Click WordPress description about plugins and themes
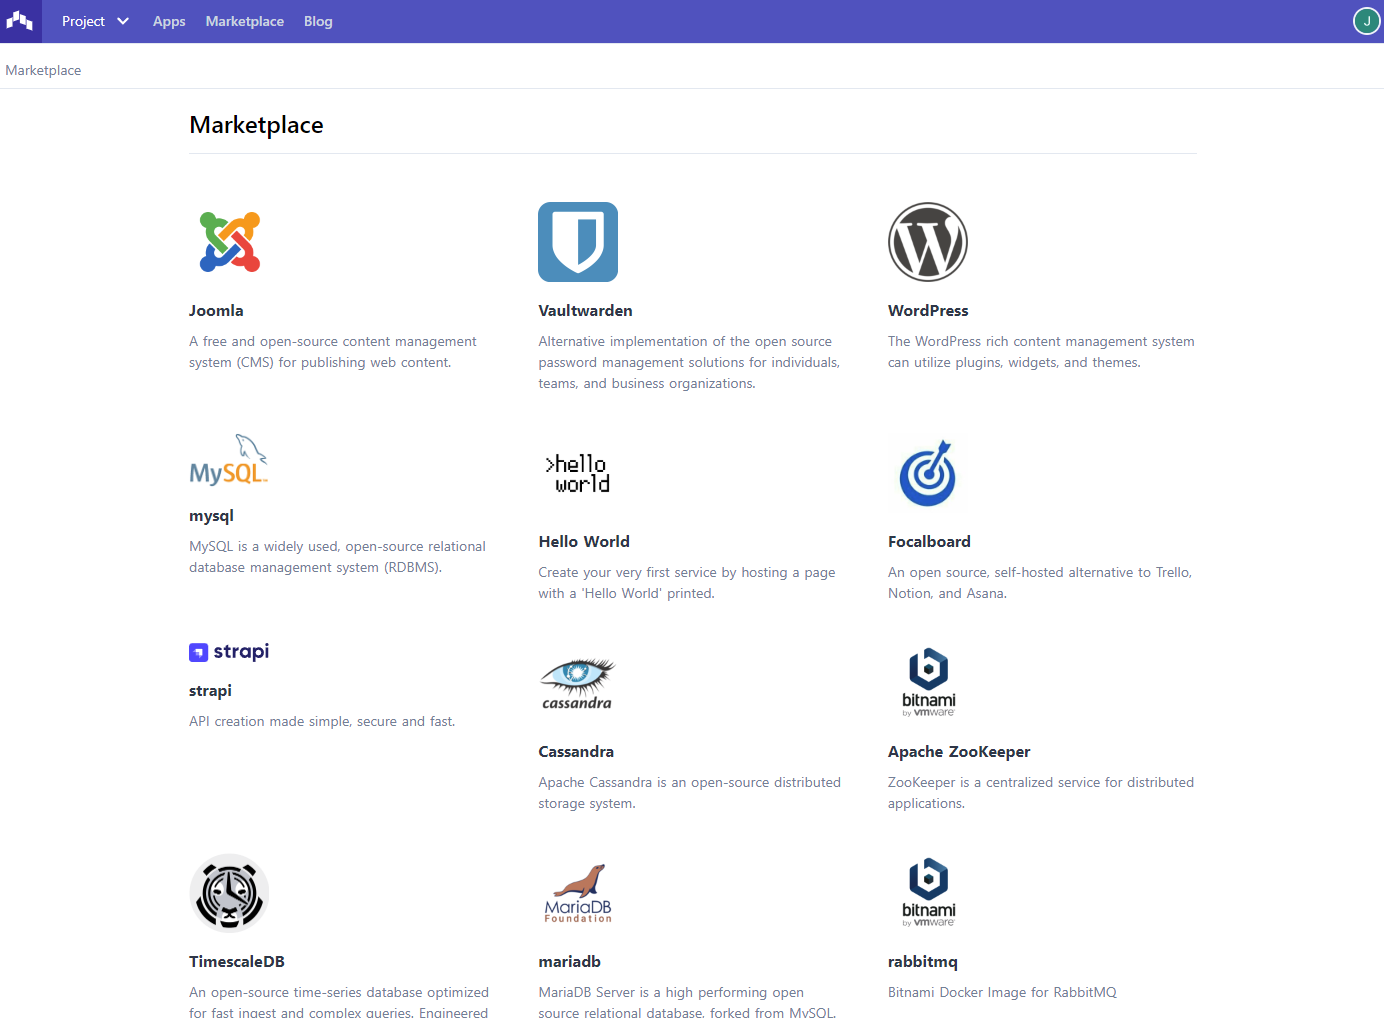This screenshot has height=1018, width=1384. click(1041, 352)
